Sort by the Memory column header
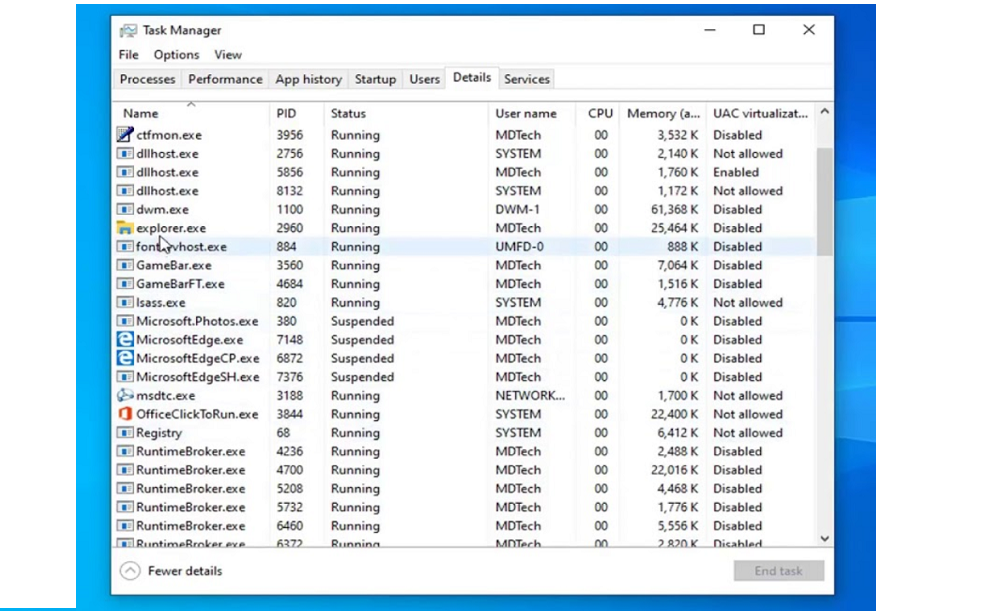The width and height of the screenshot is (995, 611). click(662, 113)
